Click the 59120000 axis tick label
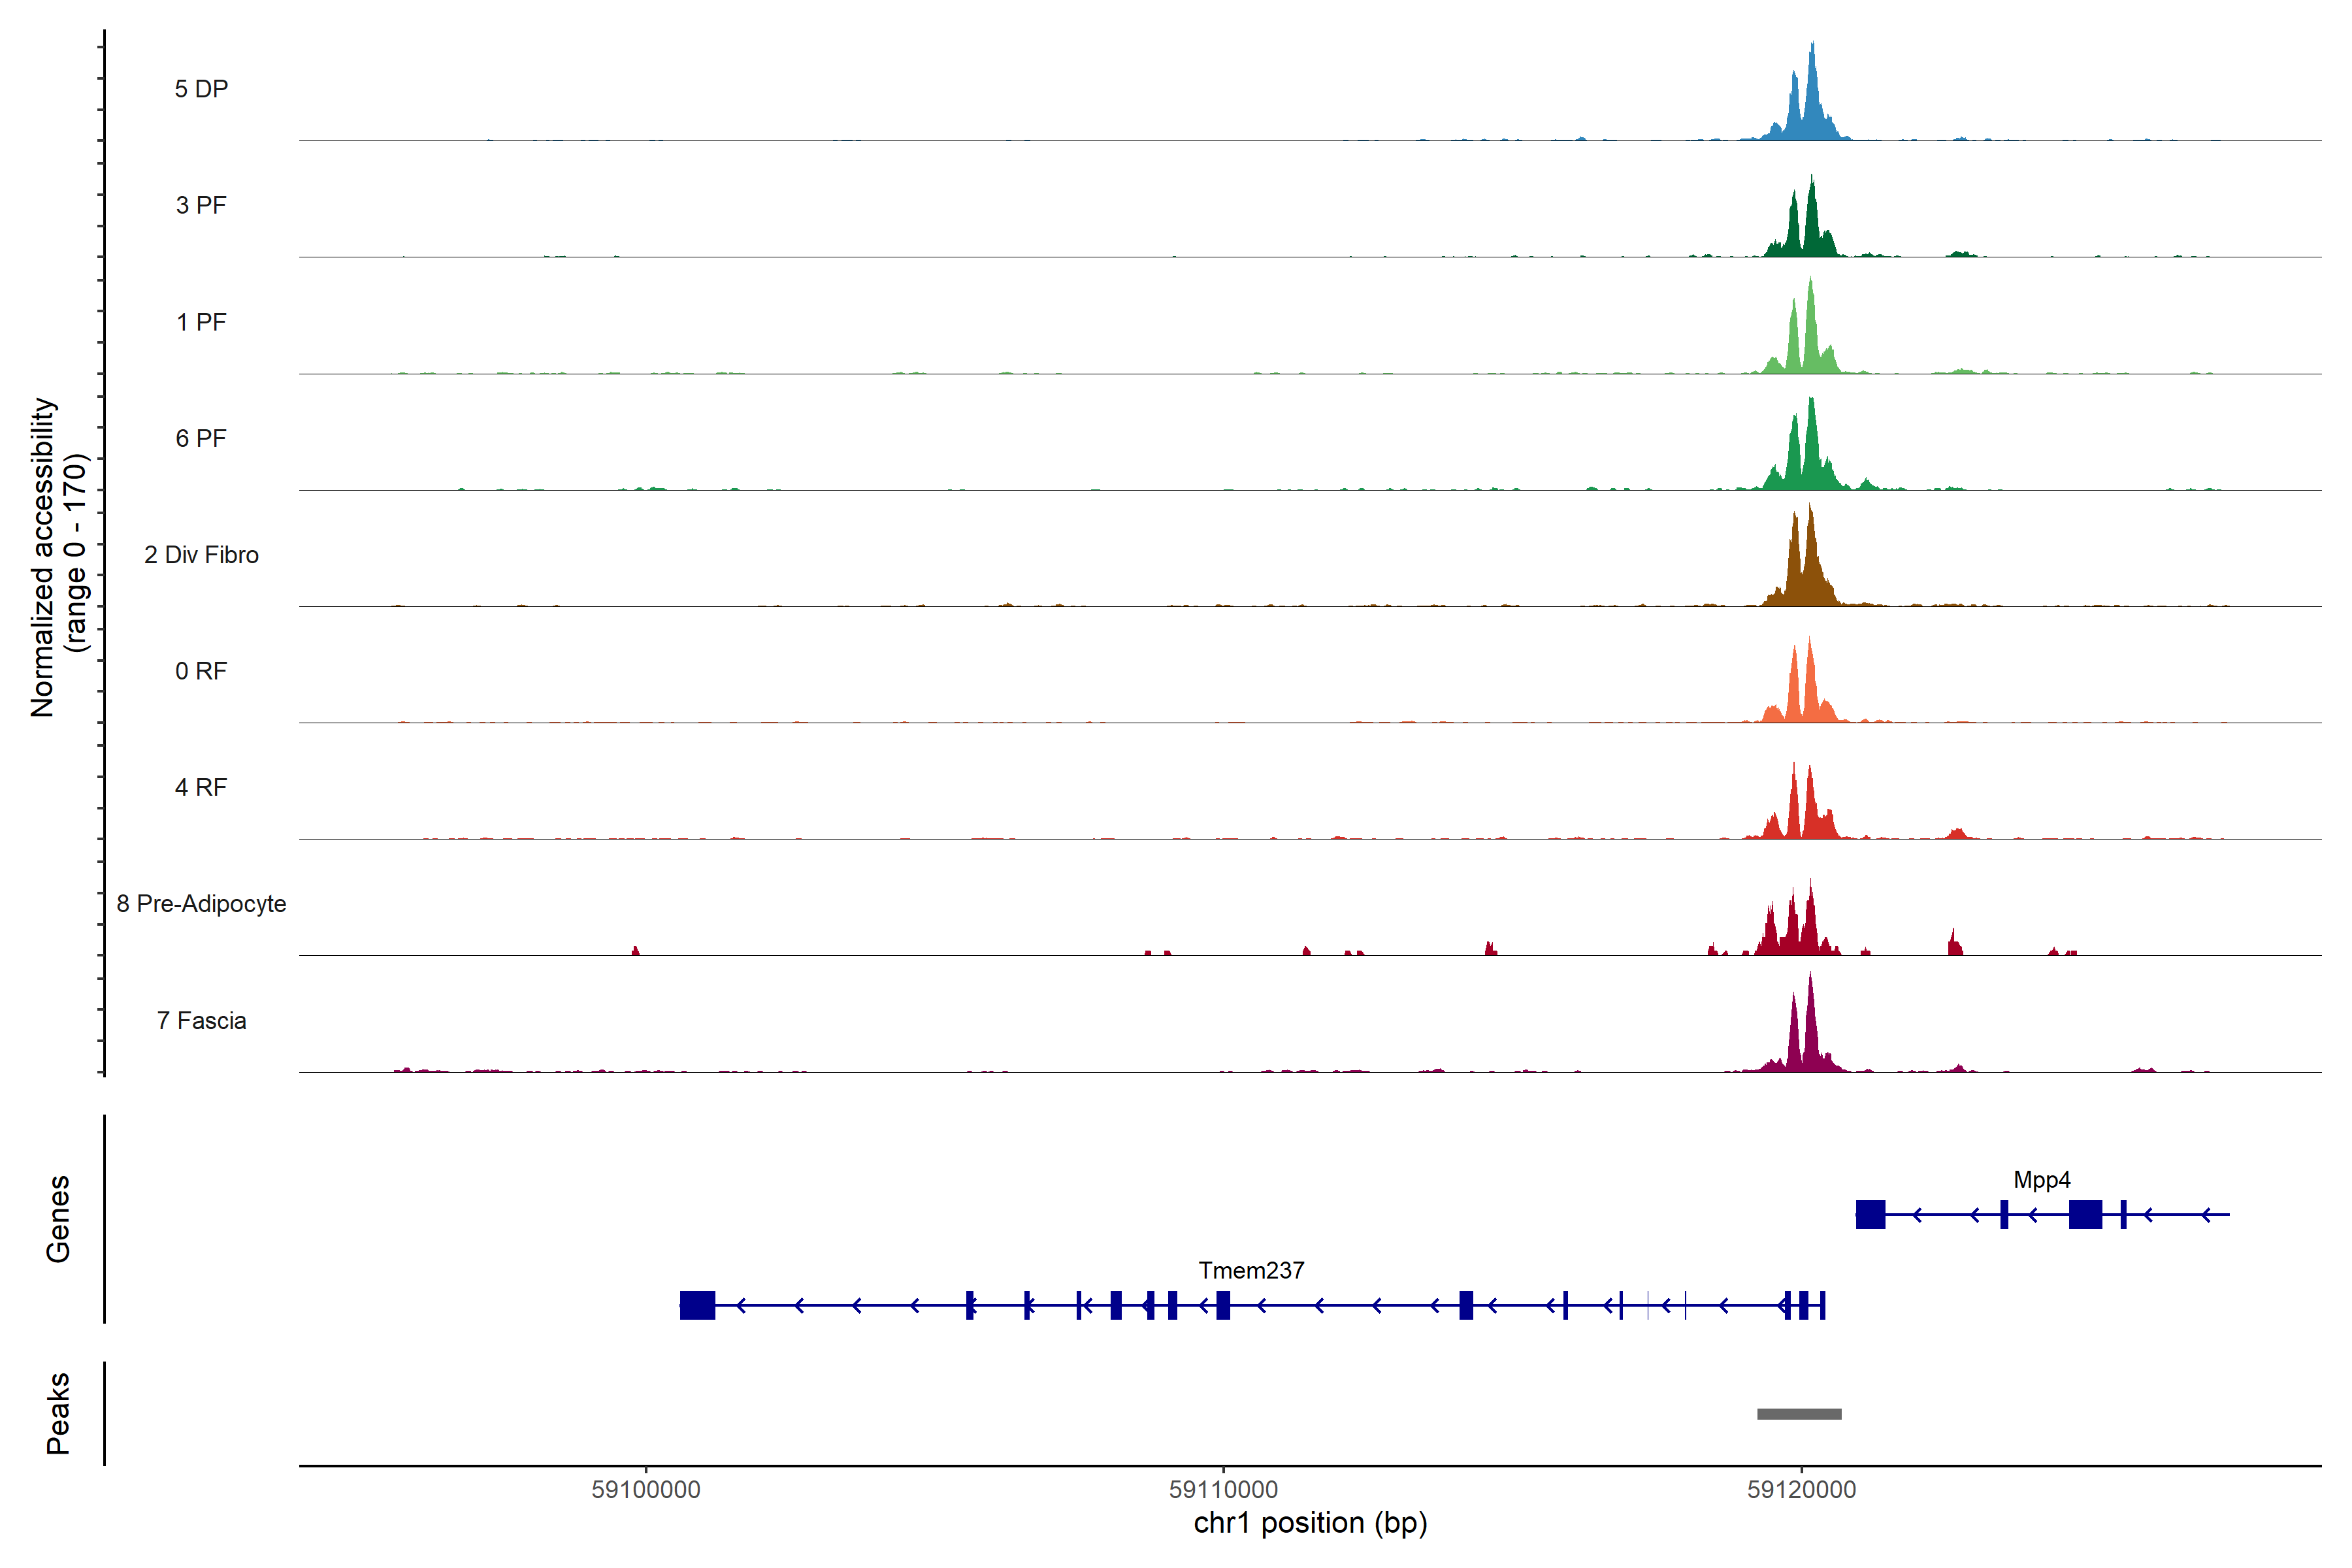 1801,1490
